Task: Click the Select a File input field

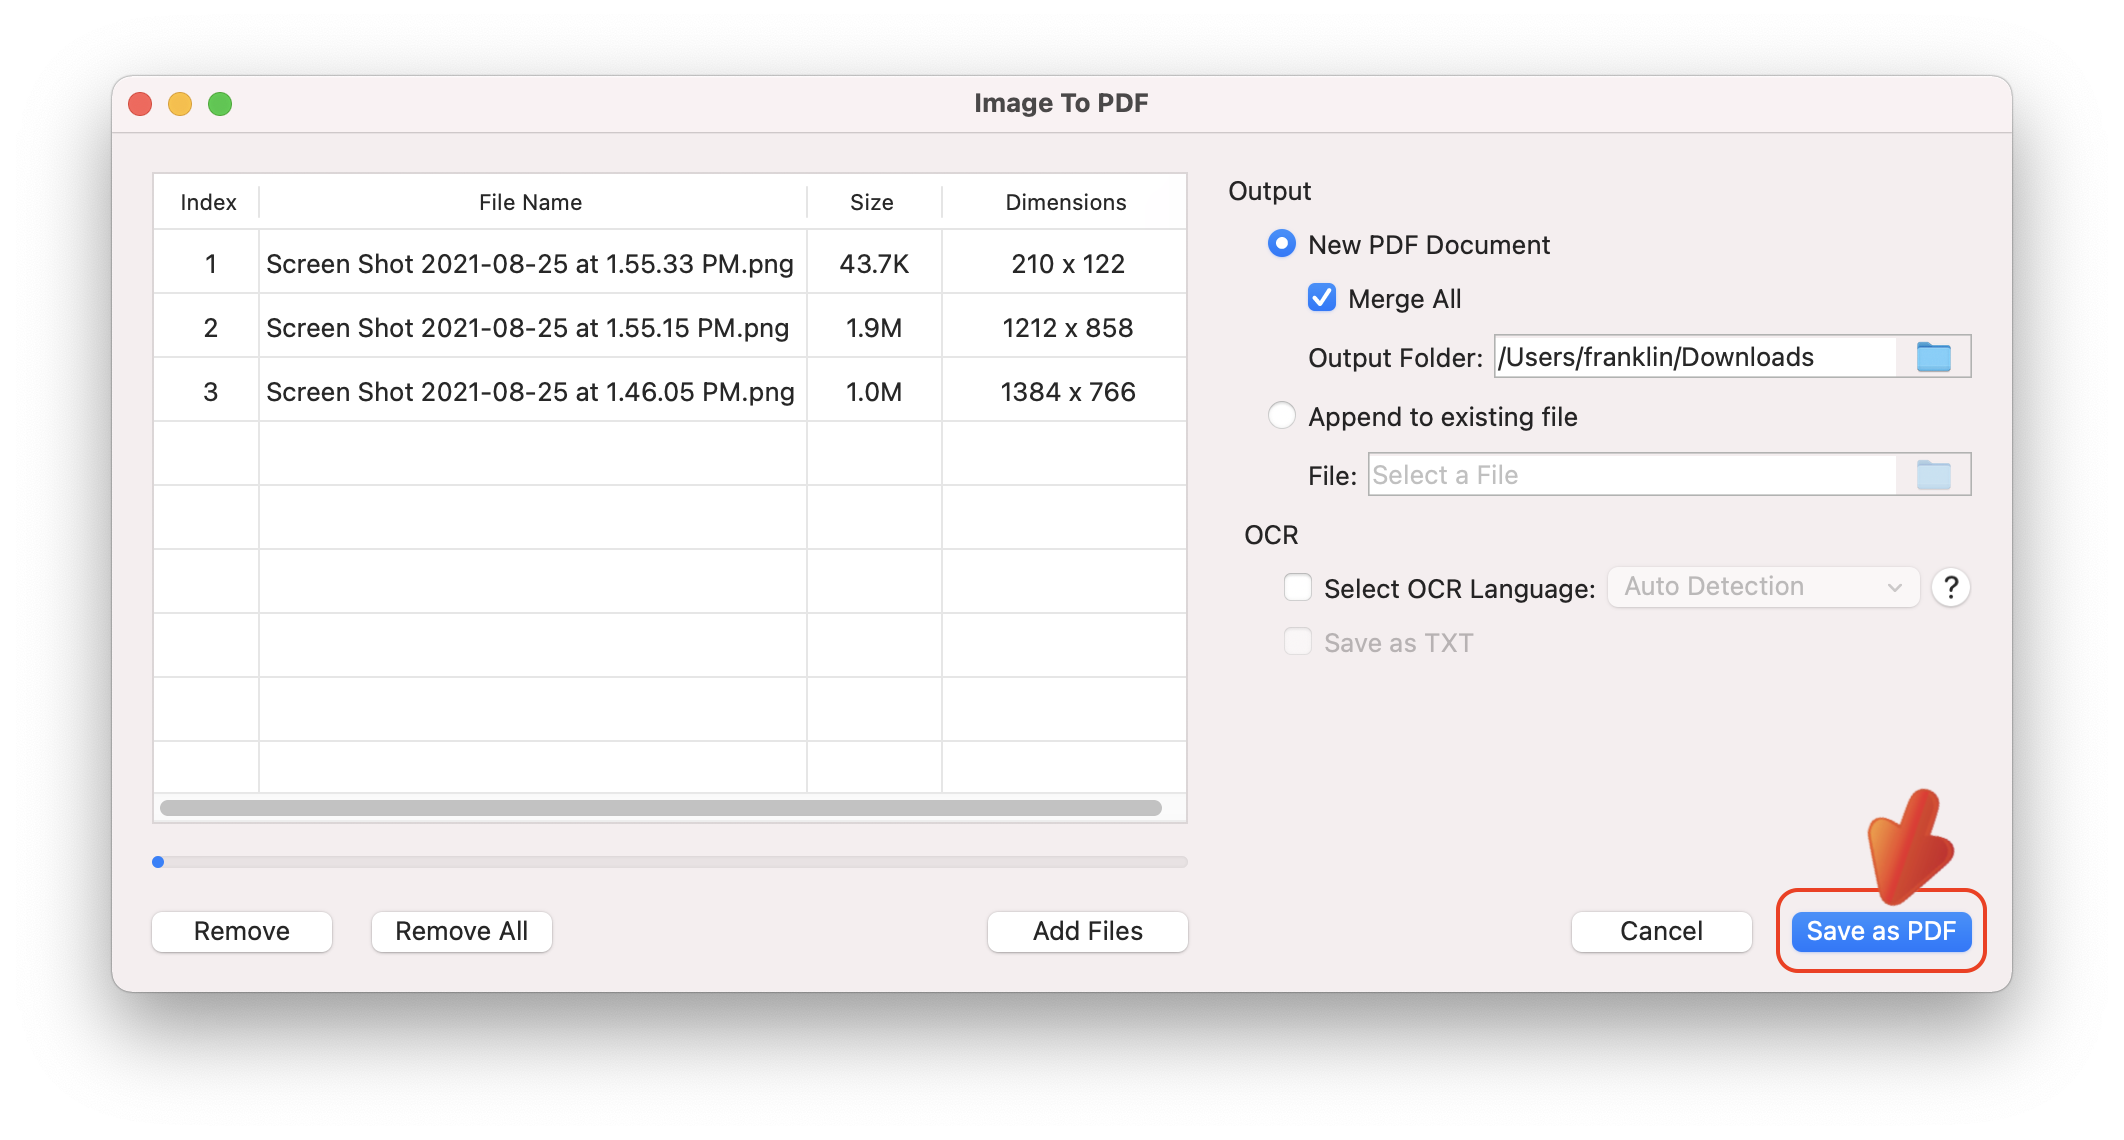Action: [1632, 475]
